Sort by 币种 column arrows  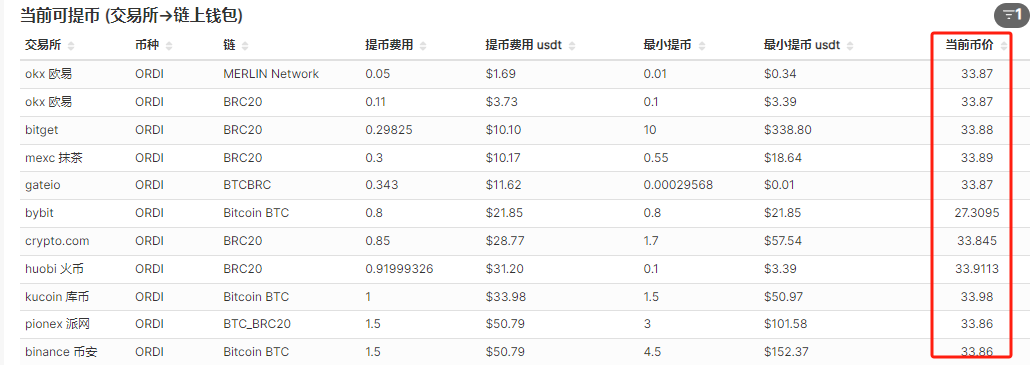(x=169, y=46)
